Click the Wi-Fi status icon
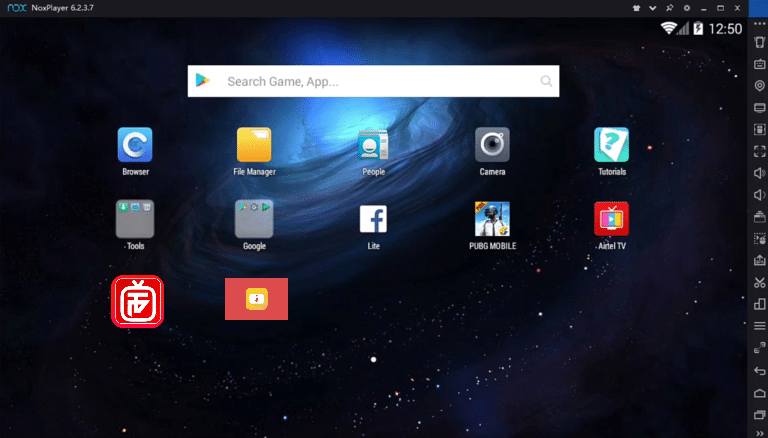 (x=668, y=28)
